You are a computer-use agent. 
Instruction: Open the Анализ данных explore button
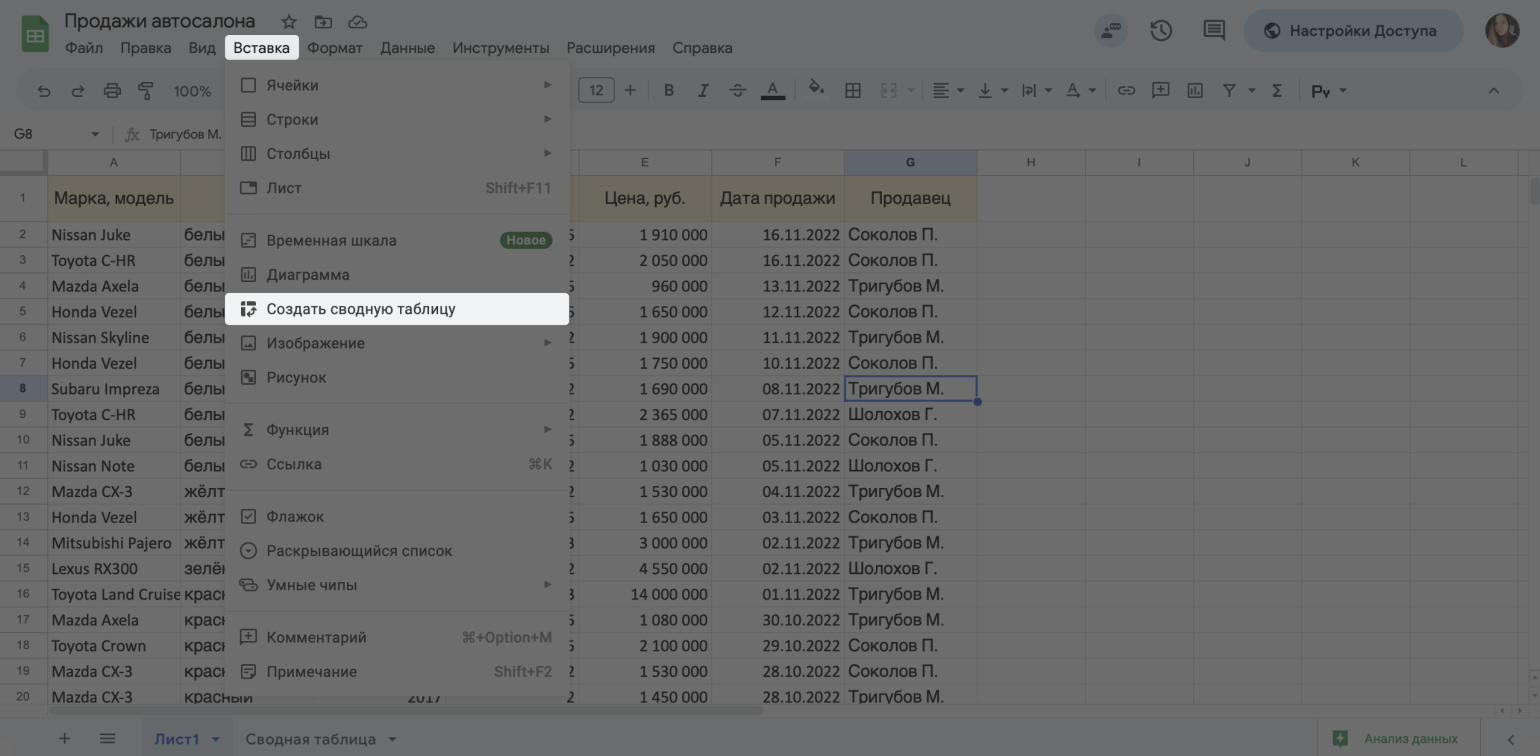pos(1397,739)
